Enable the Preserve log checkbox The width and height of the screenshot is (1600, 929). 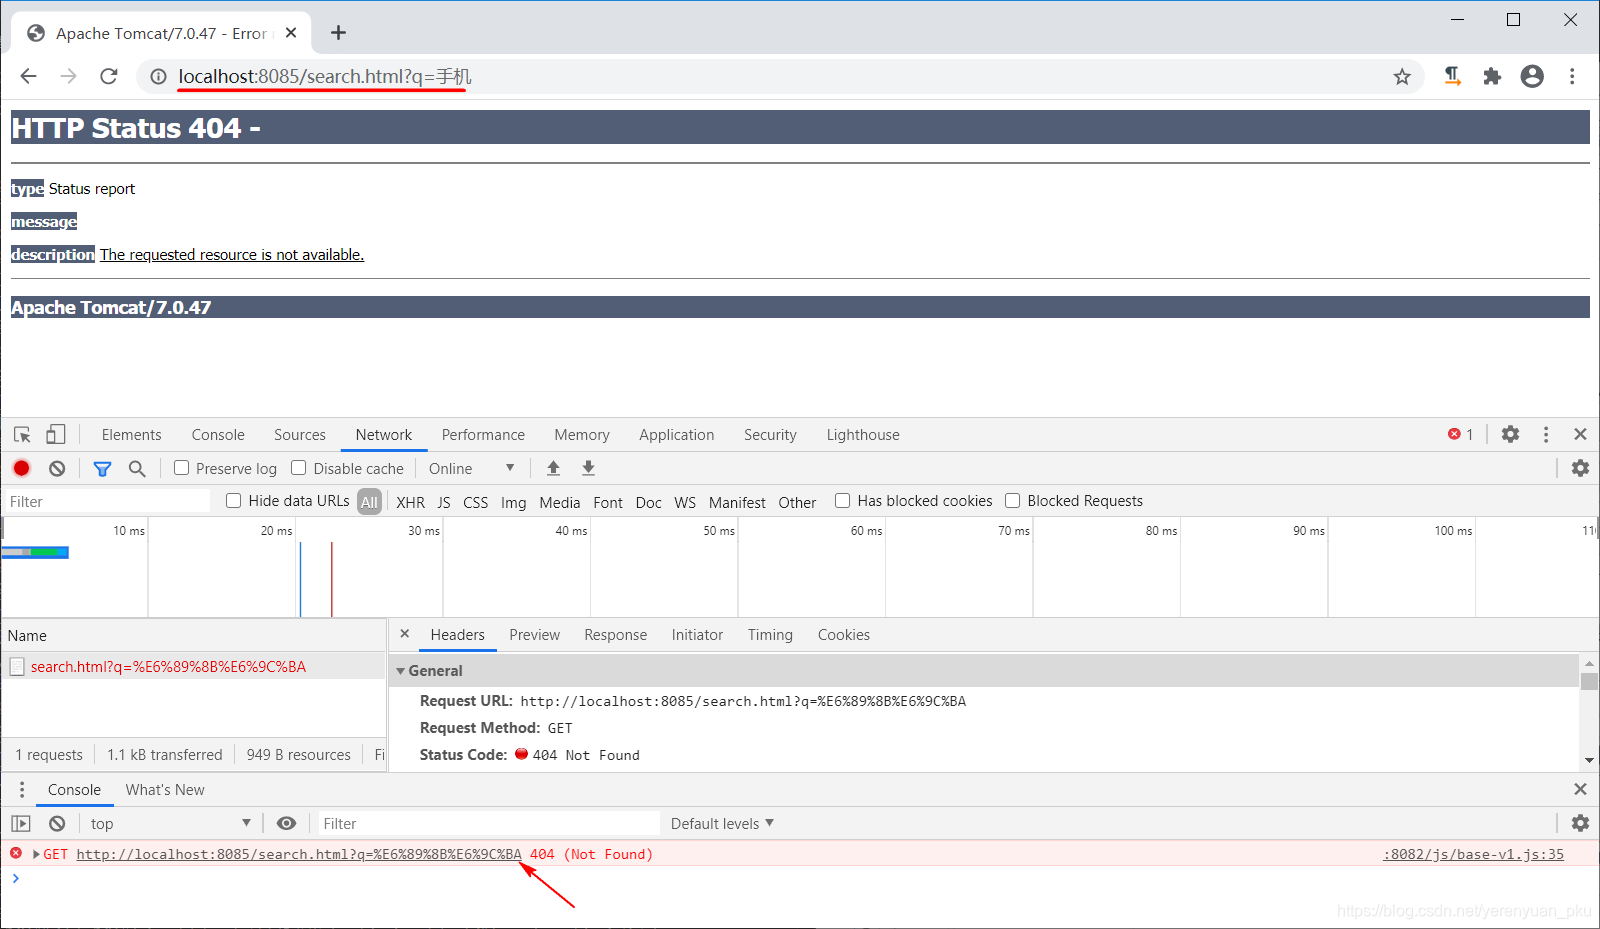[181, 468]
